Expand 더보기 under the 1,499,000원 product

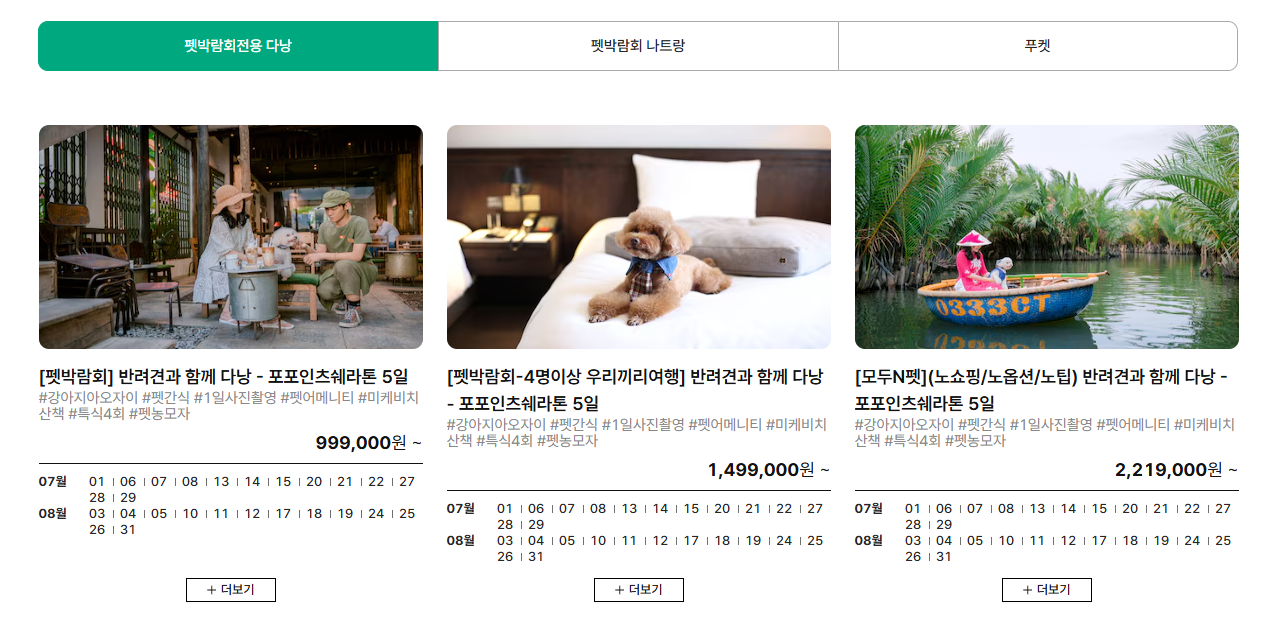click(639, 590)
